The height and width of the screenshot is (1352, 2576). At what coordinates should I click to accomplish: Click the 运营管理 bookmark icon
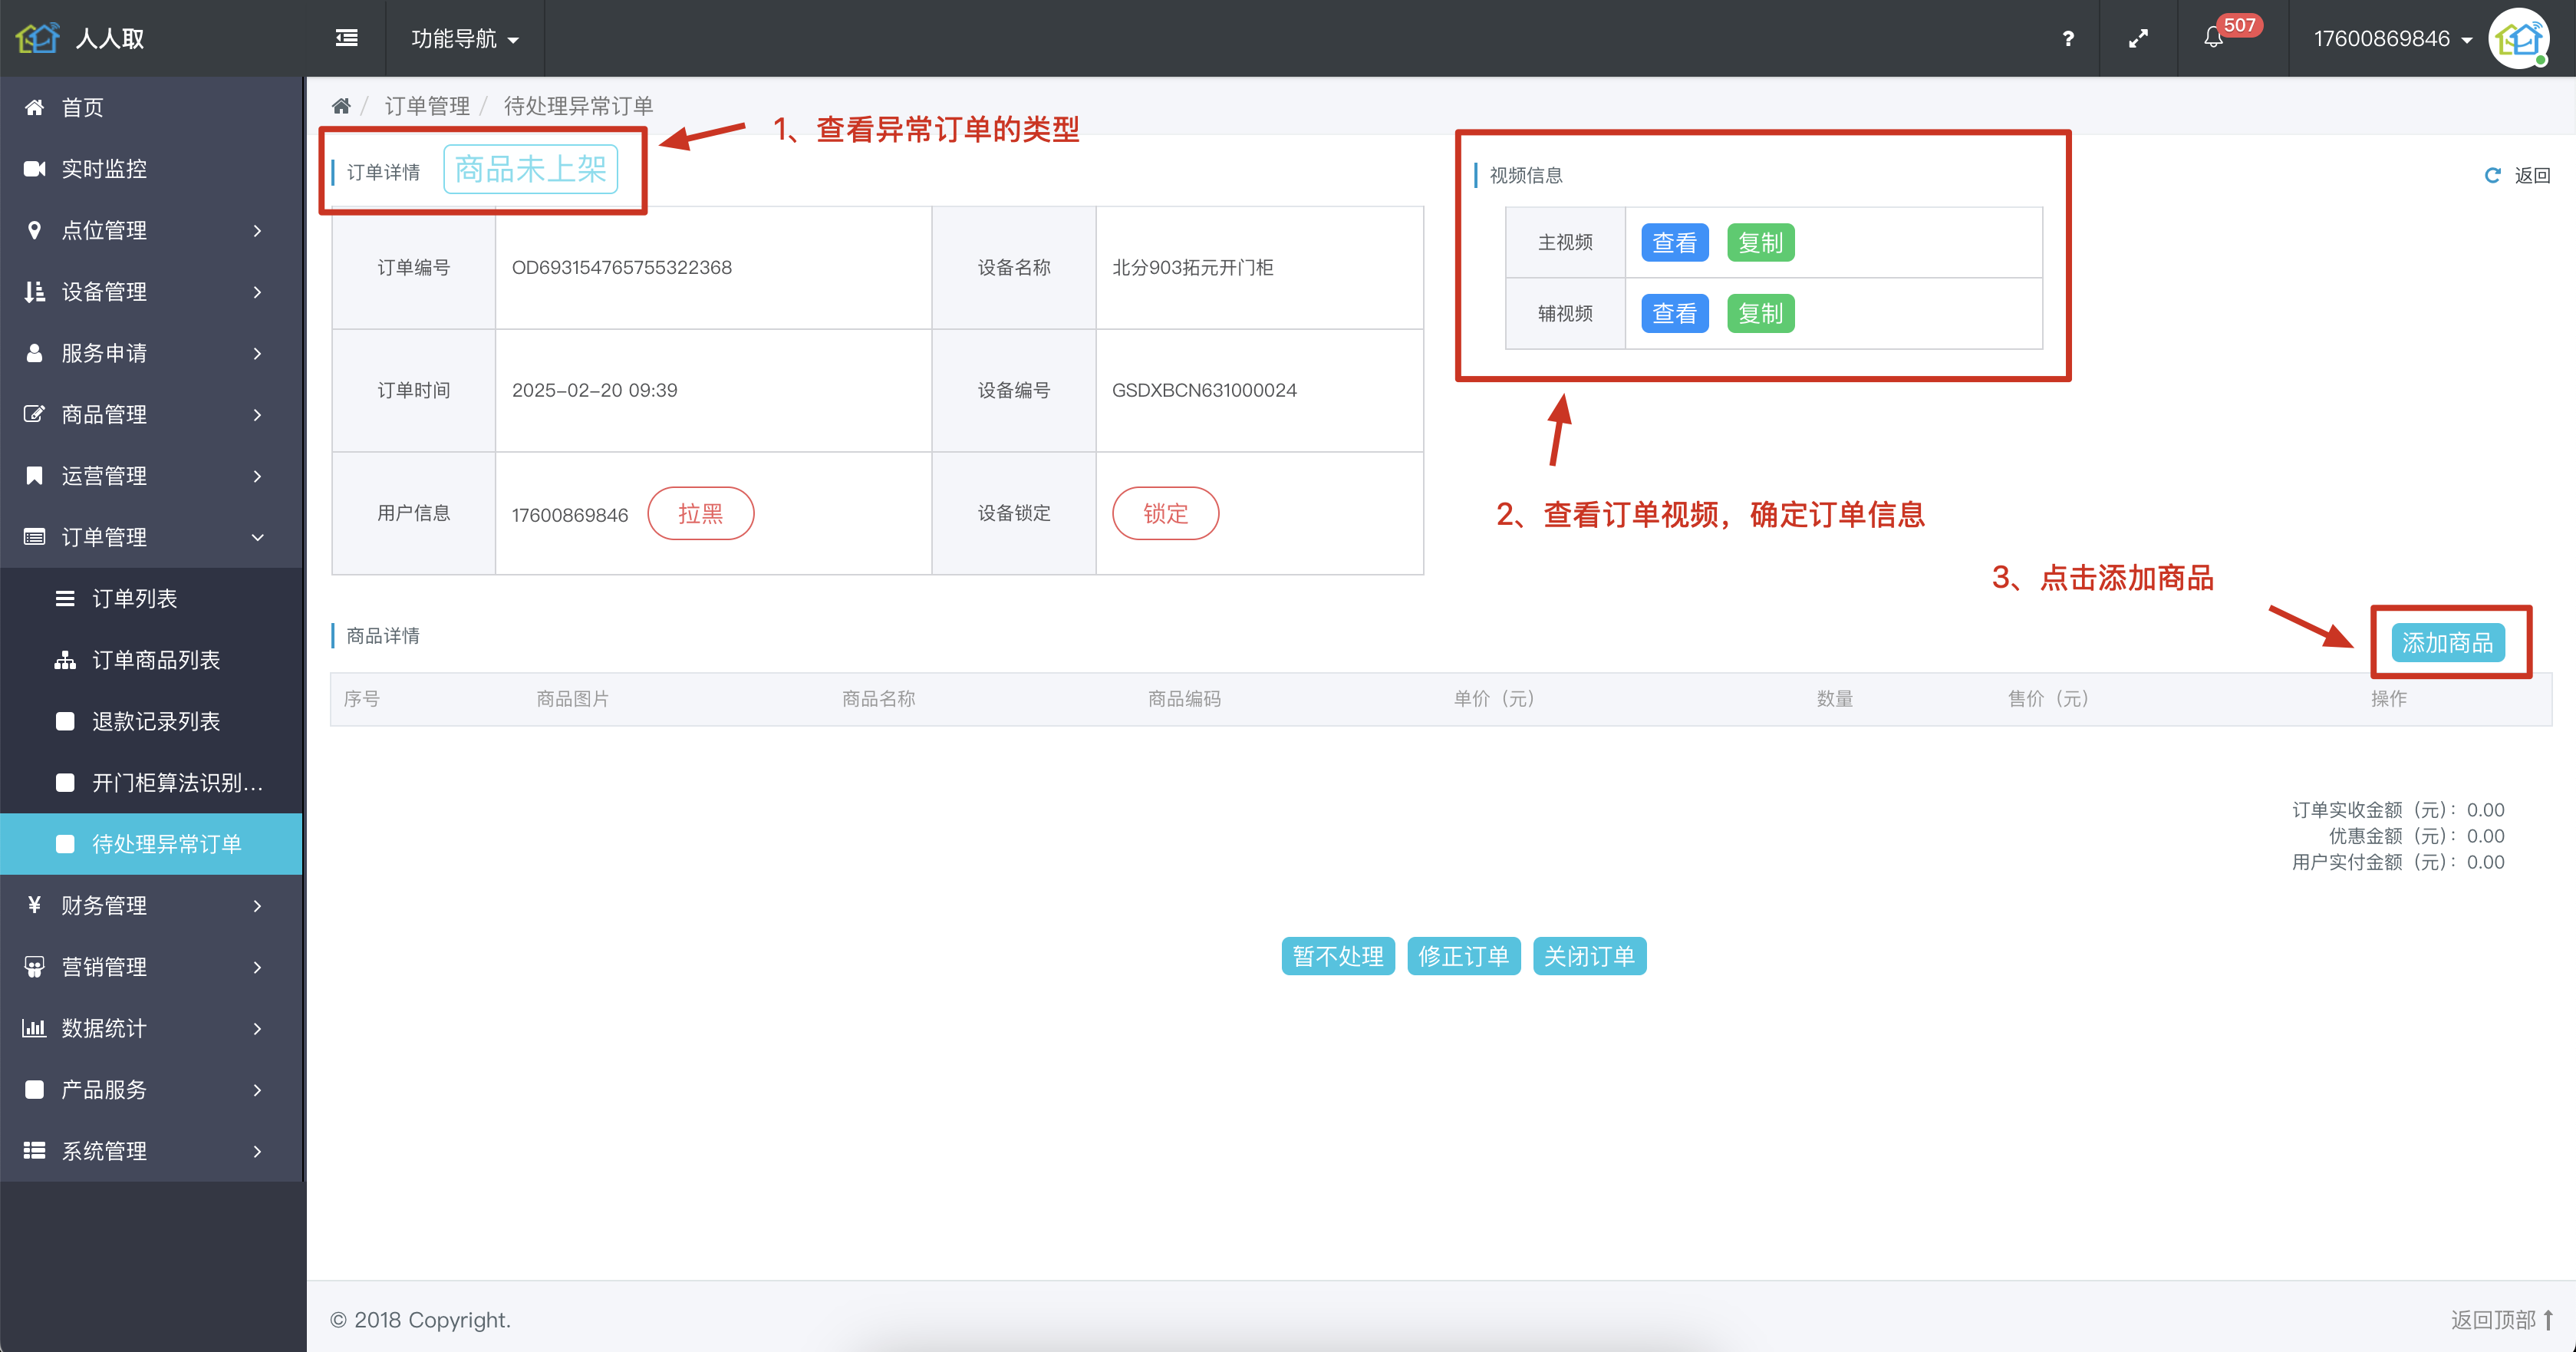(34, 475)
